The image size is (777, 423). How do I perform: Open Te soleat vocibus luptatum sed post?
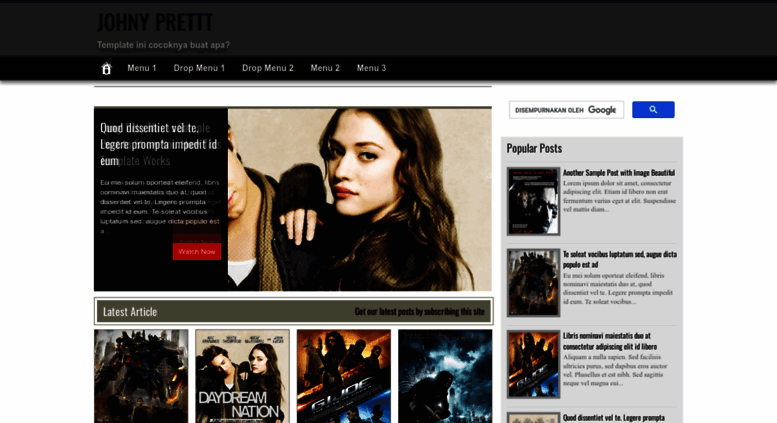pyautogui.click(x=619, y=259)
